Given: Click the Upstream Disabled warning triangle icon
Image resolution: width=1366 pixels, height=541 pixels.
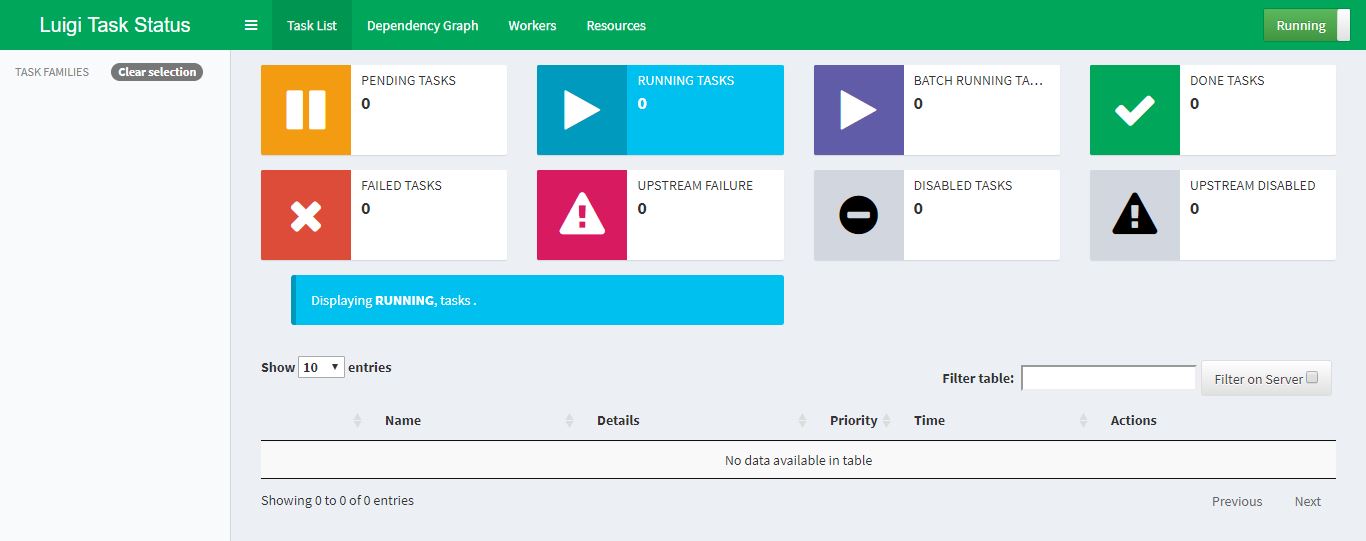Looking at the screenshot, I should point(1135,215).
